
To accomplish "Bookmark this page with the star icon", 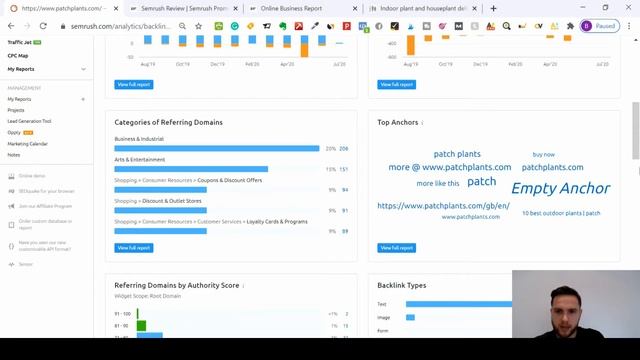I will coord(198,26).
